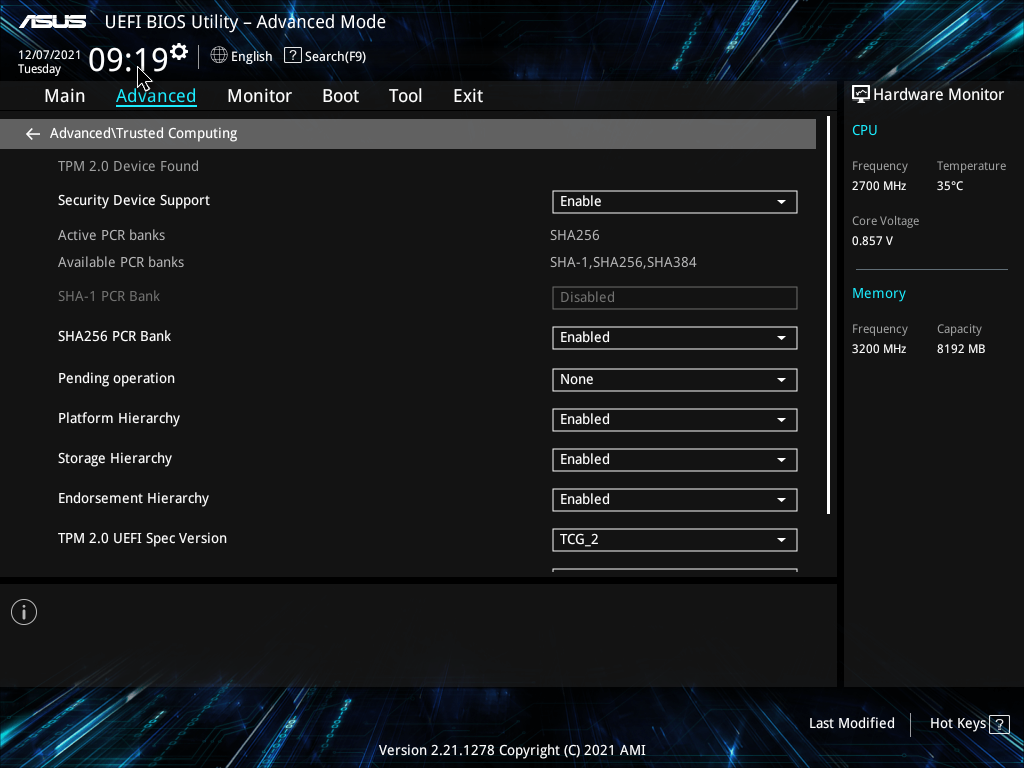Click the globe language icon
Image resolution: width=1024 pixels, height=768 pixels.
pos(219,56)
